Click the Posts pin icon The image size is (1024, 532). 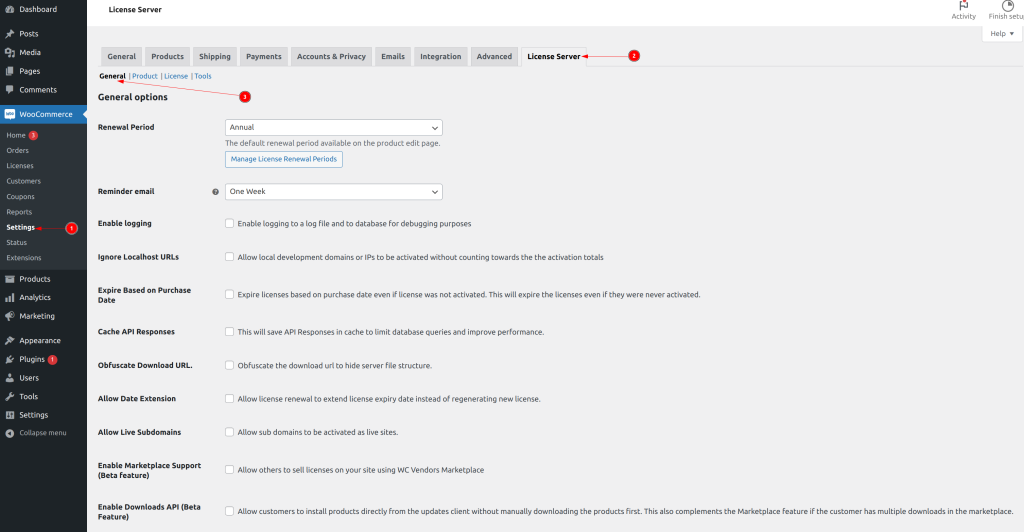pyautogui.click(x=9, y=33)
